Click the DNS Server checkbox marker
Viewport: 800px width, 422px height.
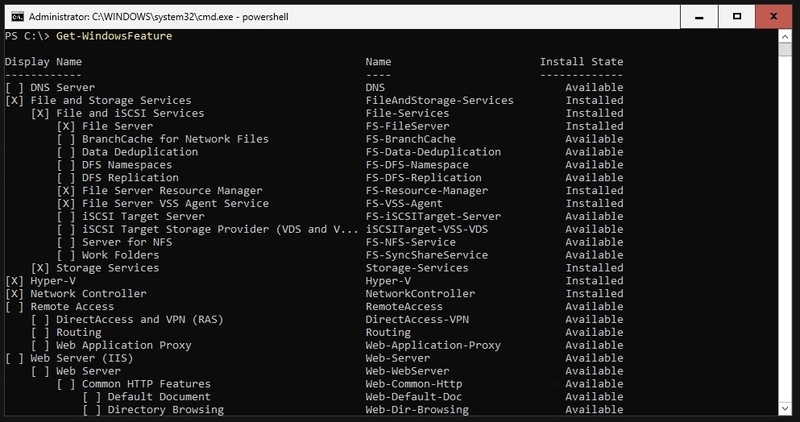click(14, 88)
